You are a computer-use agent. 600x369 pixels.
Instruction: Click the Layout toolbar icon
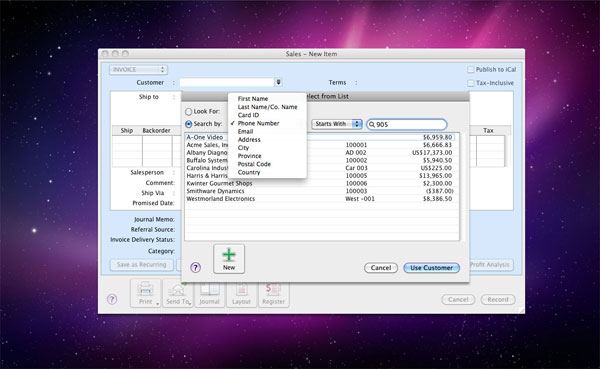tap(241, 293)
